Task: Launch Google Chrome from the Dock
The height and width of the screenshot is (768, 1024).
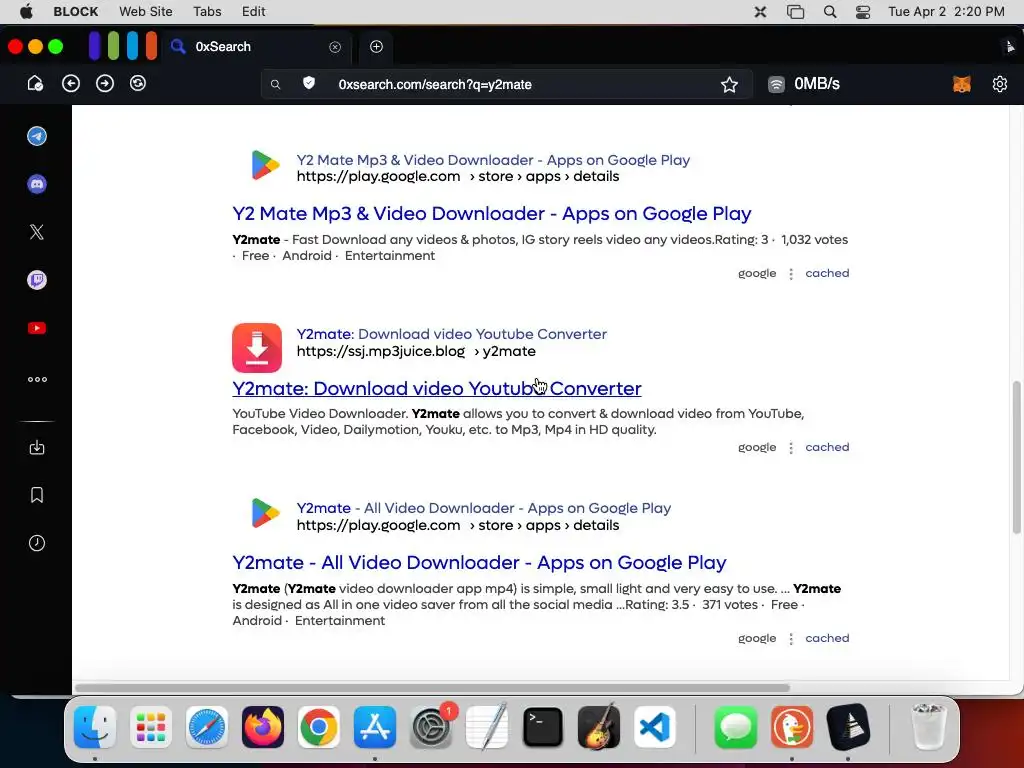Action: click(x=319, y=727)
